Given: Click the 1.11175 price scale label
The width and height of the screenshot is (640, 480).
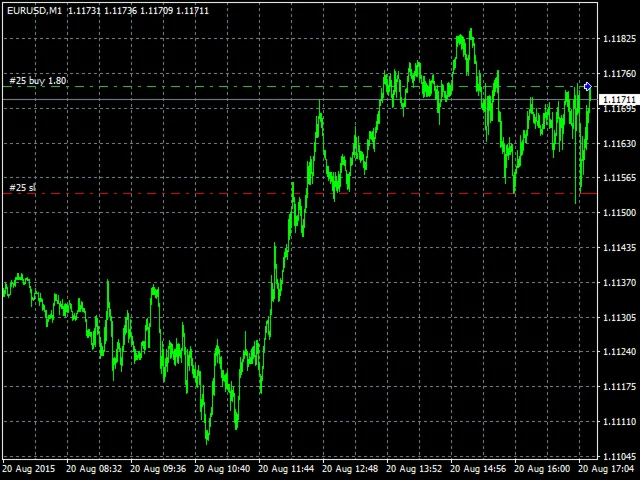Looking at the screenshot, I should click(619, 387).
